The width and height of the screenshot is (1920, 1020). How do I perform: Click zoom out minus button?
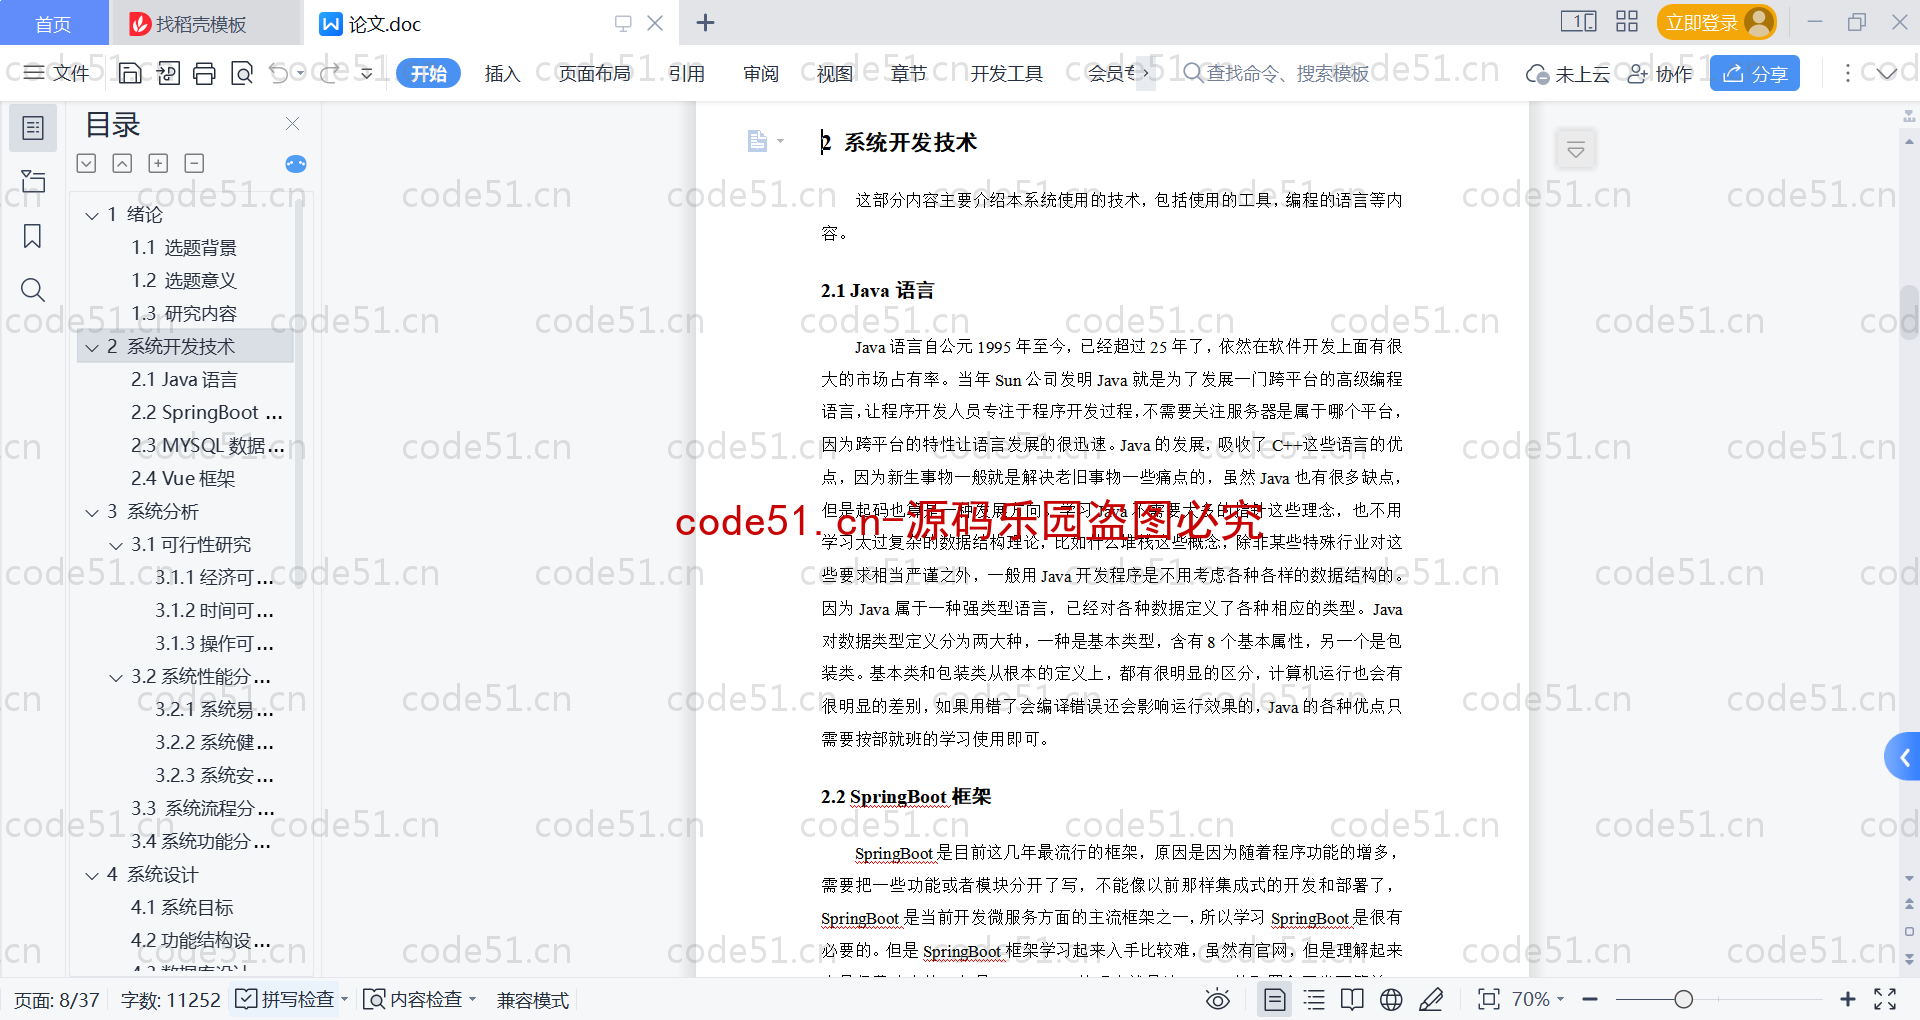point(1590,999)
